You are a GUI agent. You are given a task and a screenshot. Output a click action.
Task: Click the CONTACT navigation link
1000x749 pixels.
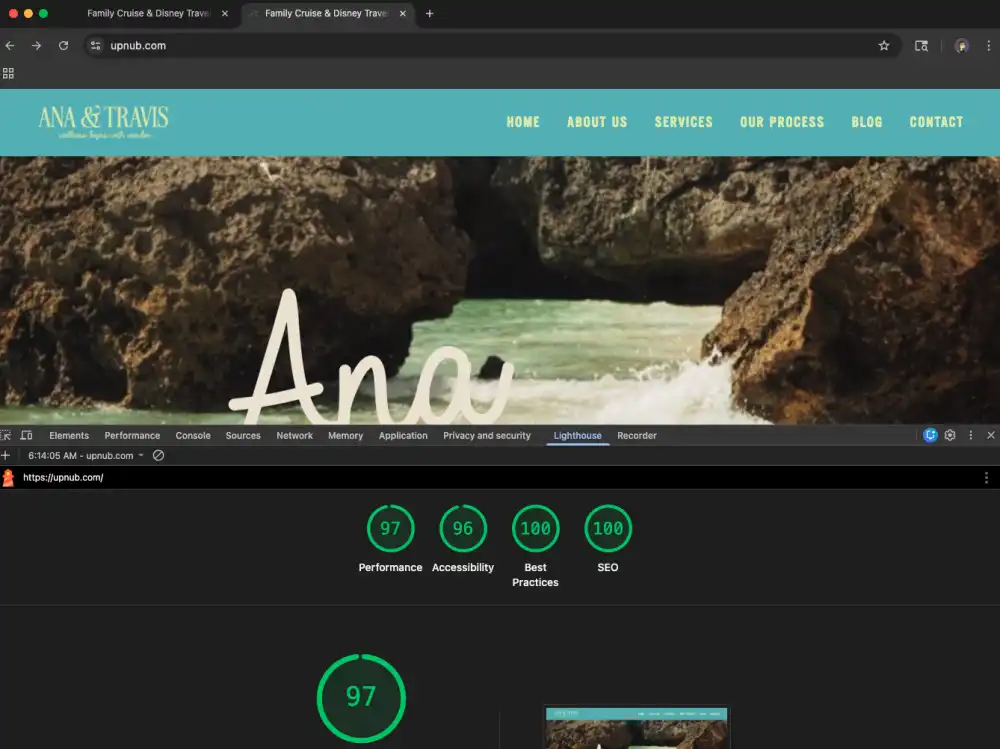(936, 122)
